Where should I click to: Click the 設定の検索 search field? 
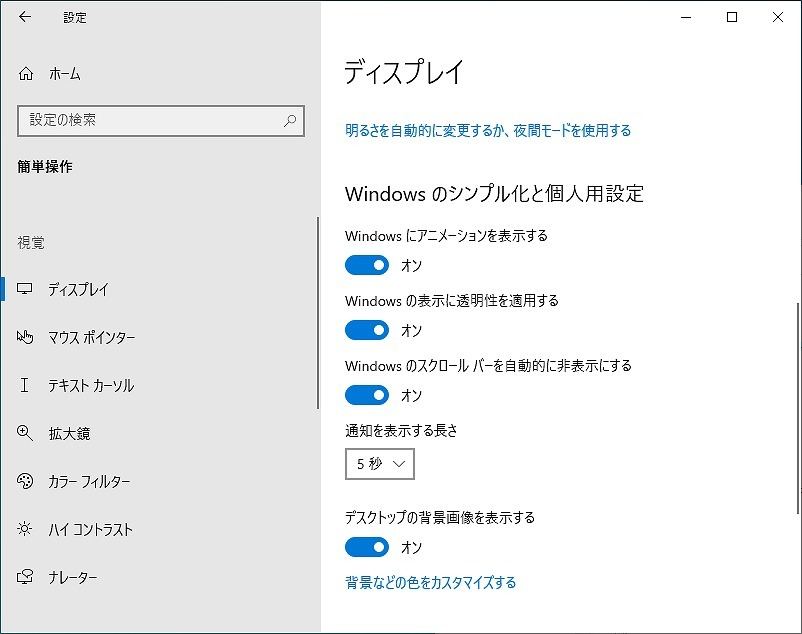[x=161, y=121]
